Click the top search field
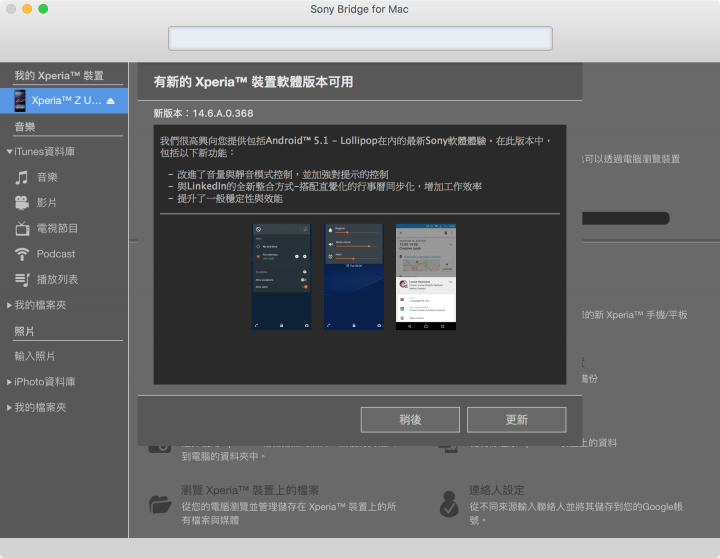This screenshot has height=558, width=720. coord(360,38)
